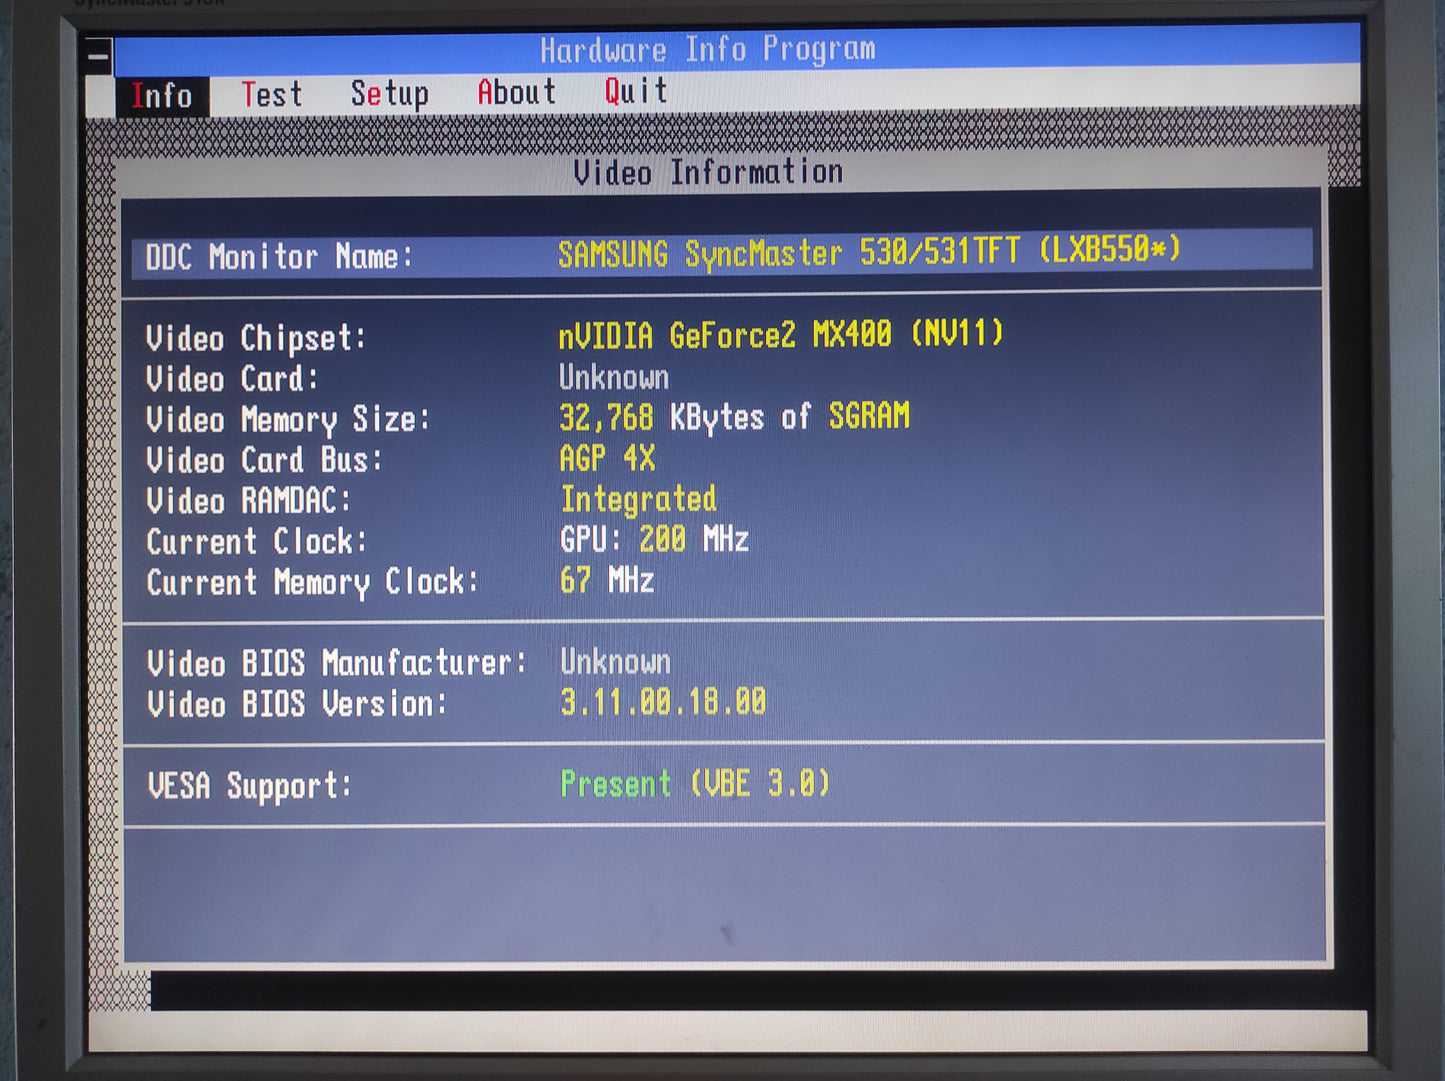Click the Video Card Bus label
Image resolution: width=1445 pixels, height=1081 pixels.
264,460
